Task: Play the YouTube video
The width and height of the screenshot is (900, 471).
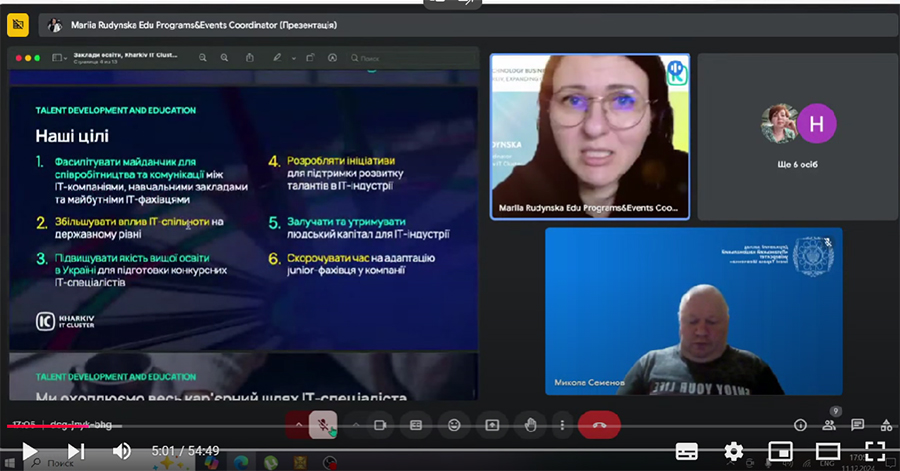Action: coord(29,451)
